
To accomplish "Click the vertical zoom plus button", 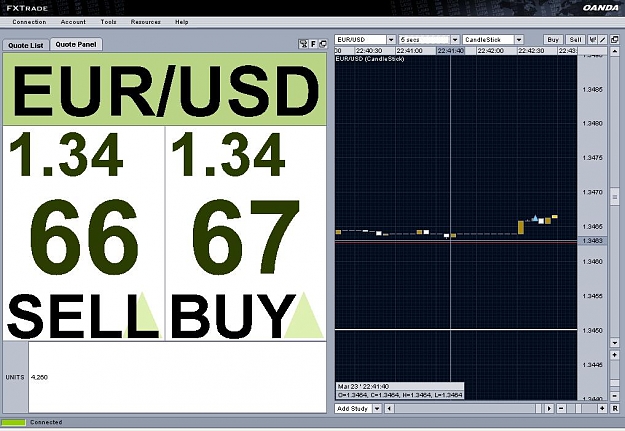I will (615, 354).
